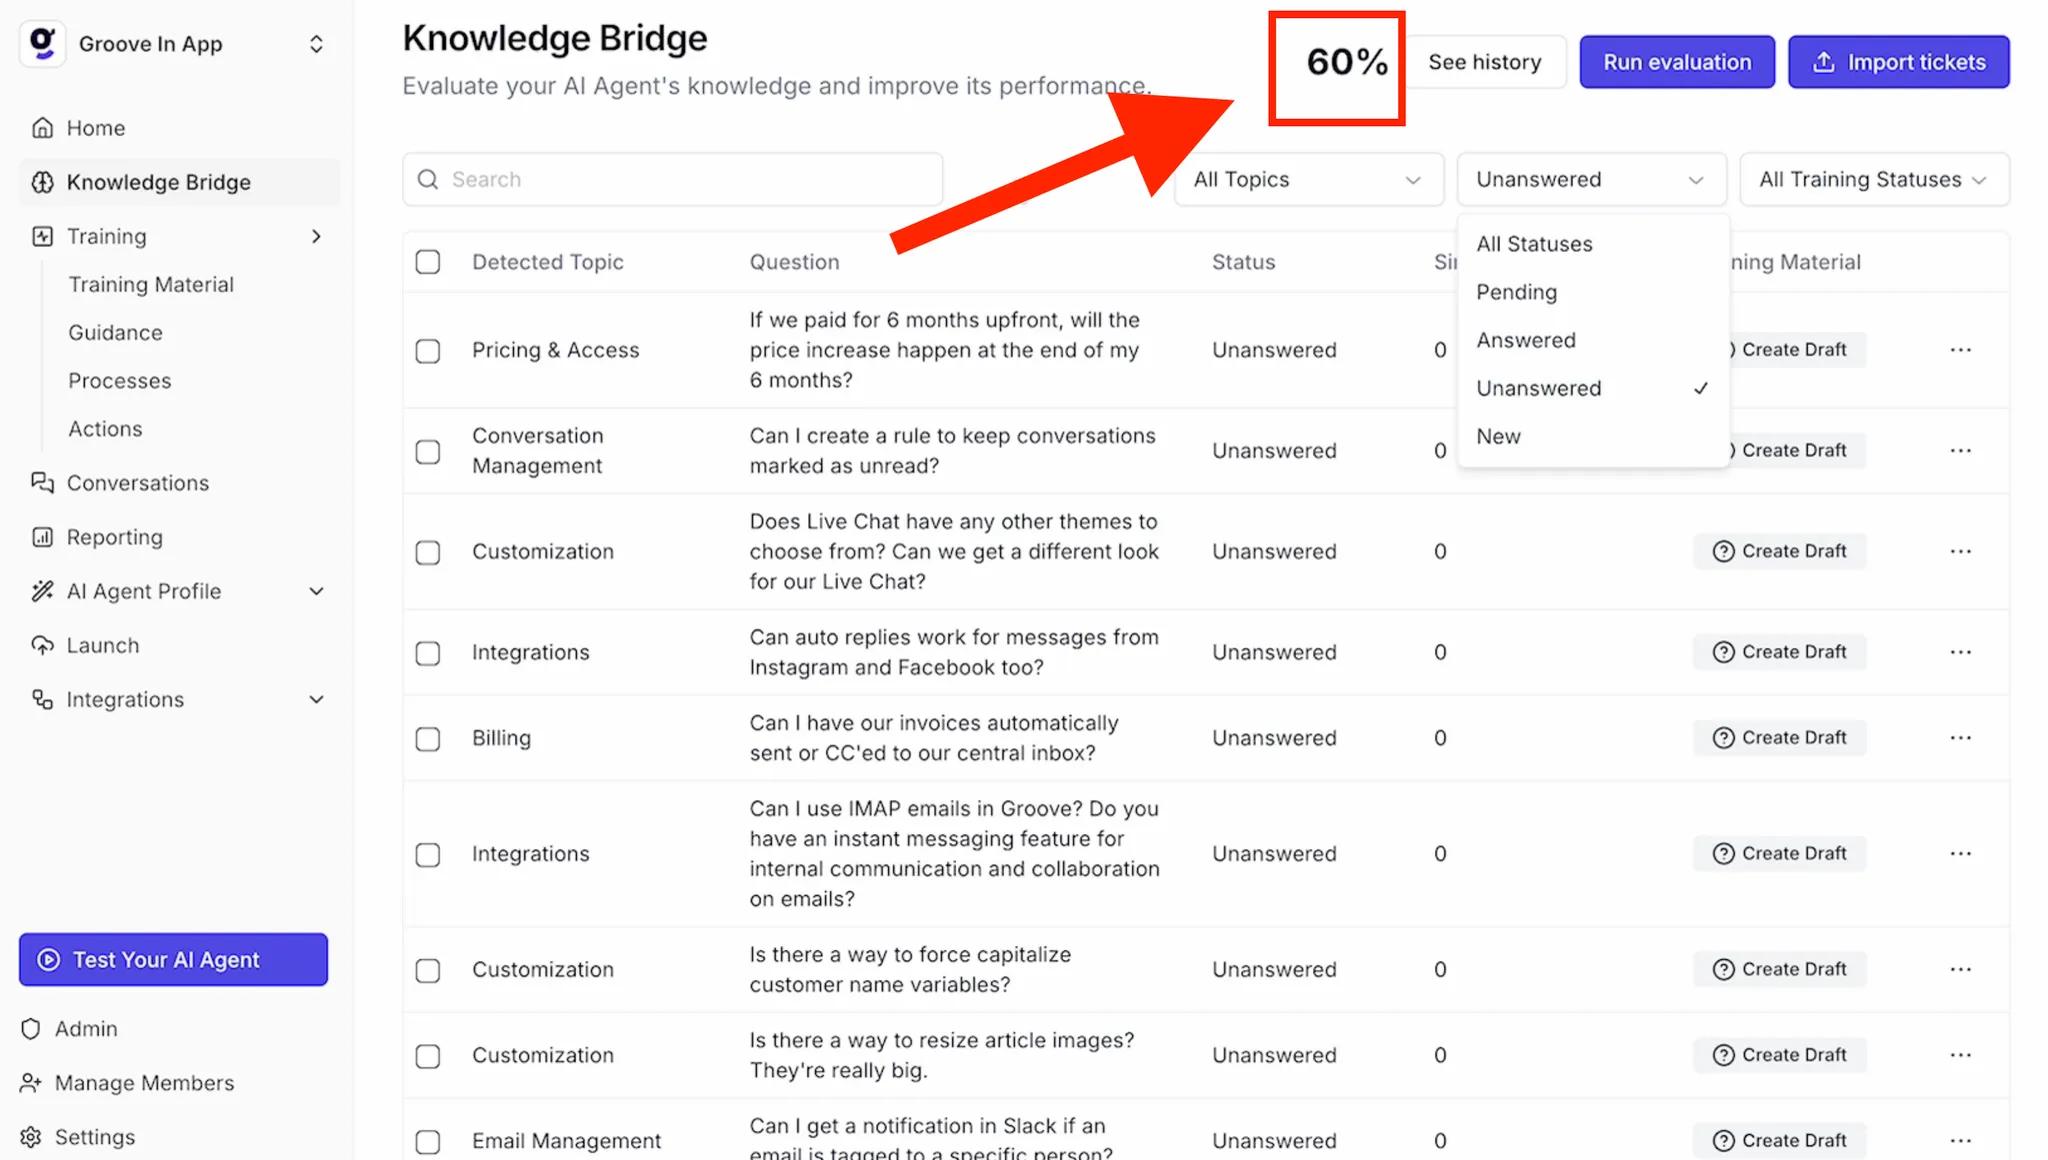Click the Launch rocket icon
This screenshot has height=1160, width=2048.
[42, 645]
